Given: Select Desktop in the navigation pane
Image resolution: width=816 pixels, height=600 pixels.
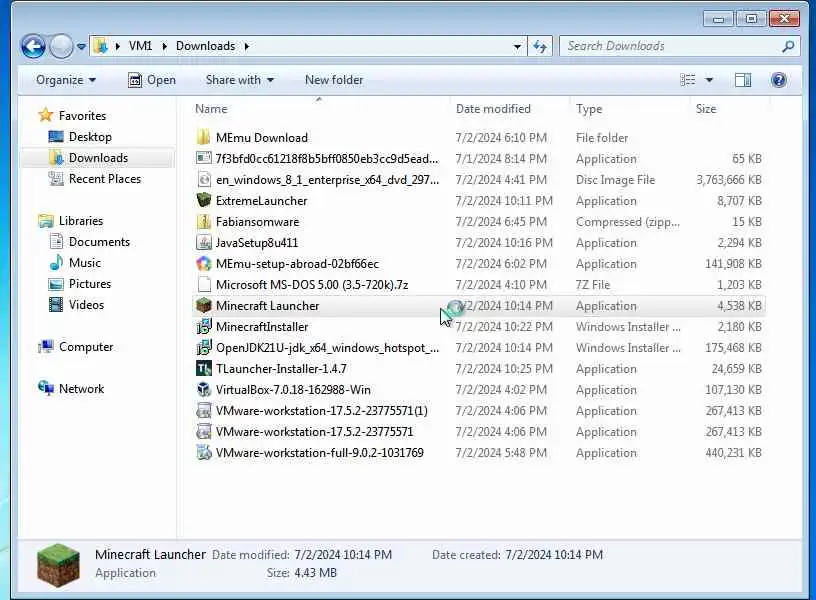Looking at the screenshot, I should [x=80, y=137].
